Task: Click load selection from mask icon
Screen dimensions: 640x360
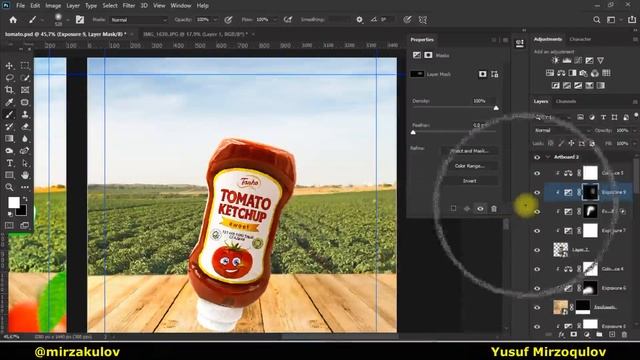Action: [x=453, y=209]
